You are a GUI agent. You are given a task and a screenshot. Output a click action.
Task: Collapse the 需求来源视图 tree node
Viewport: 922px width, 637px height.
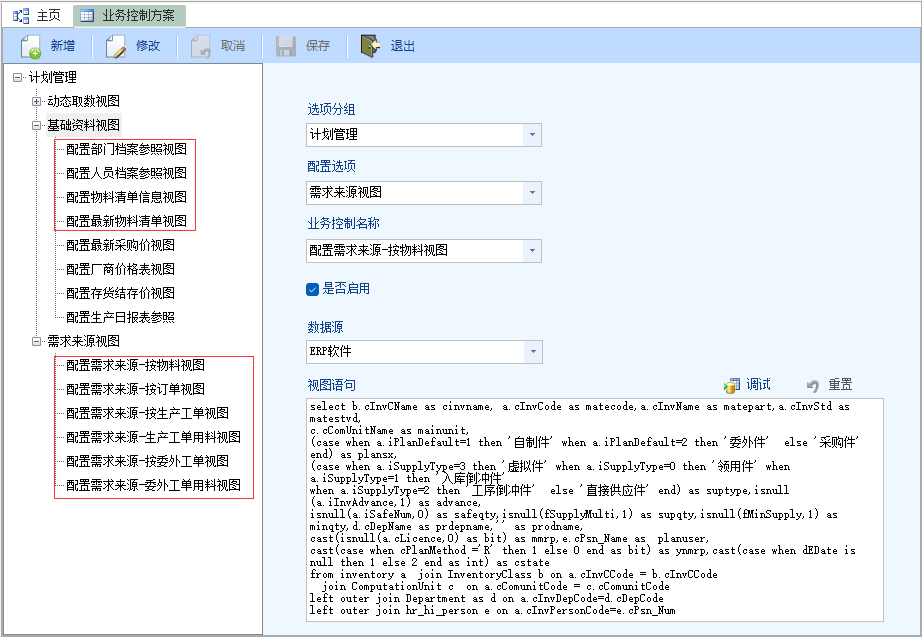[37, 341]
